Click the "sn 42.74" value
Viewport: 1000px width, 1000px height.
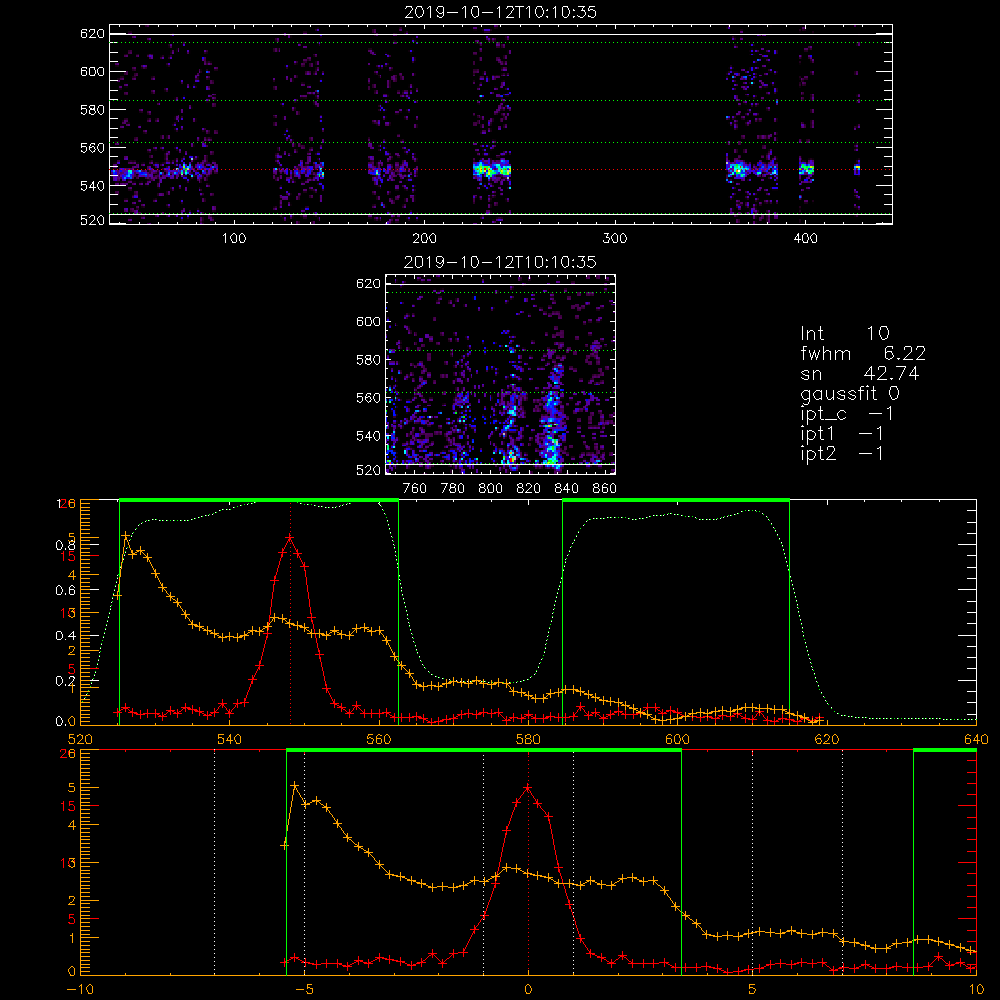coord(860,373)
